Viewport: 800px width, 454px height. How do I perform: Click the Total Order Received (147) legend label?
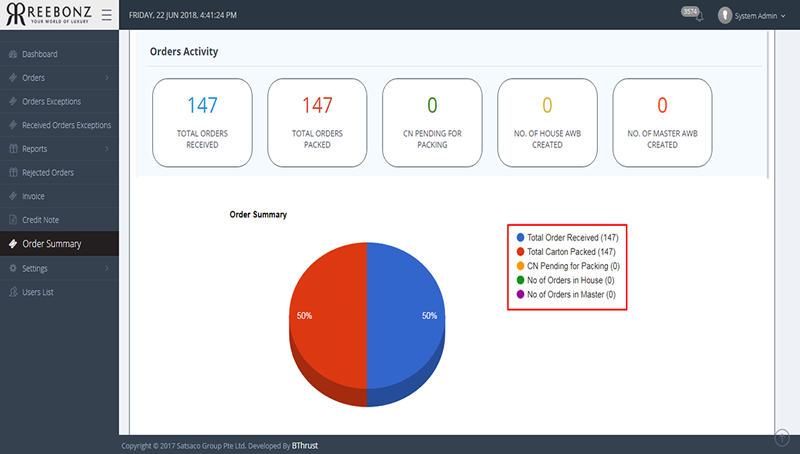coord(572,238)
